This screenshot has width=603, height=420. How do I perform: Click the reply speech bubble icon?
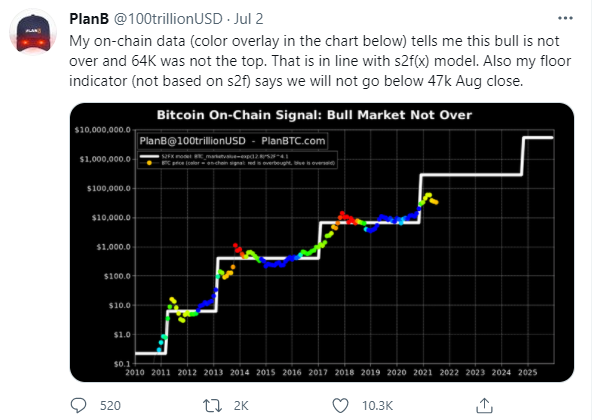pyautogui.click(x=79, y=405)
